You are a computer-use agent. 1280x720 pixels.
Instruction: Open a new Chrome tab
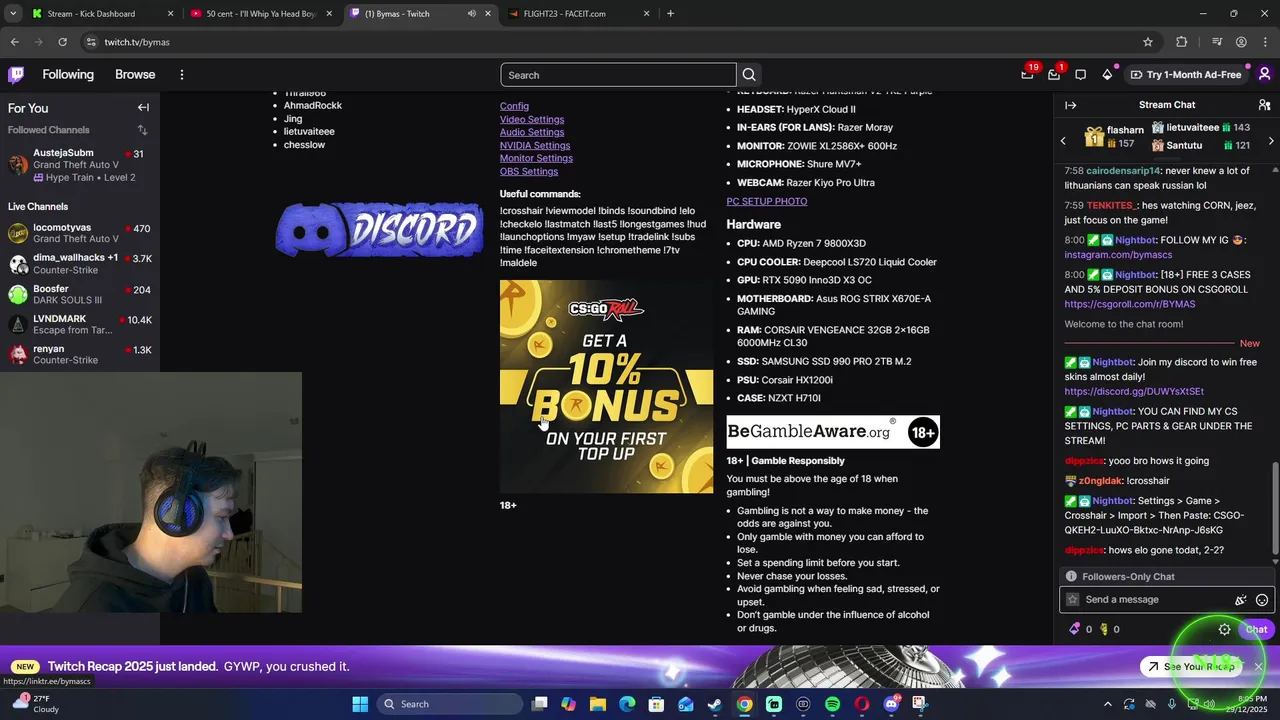(x=670, y=14)
